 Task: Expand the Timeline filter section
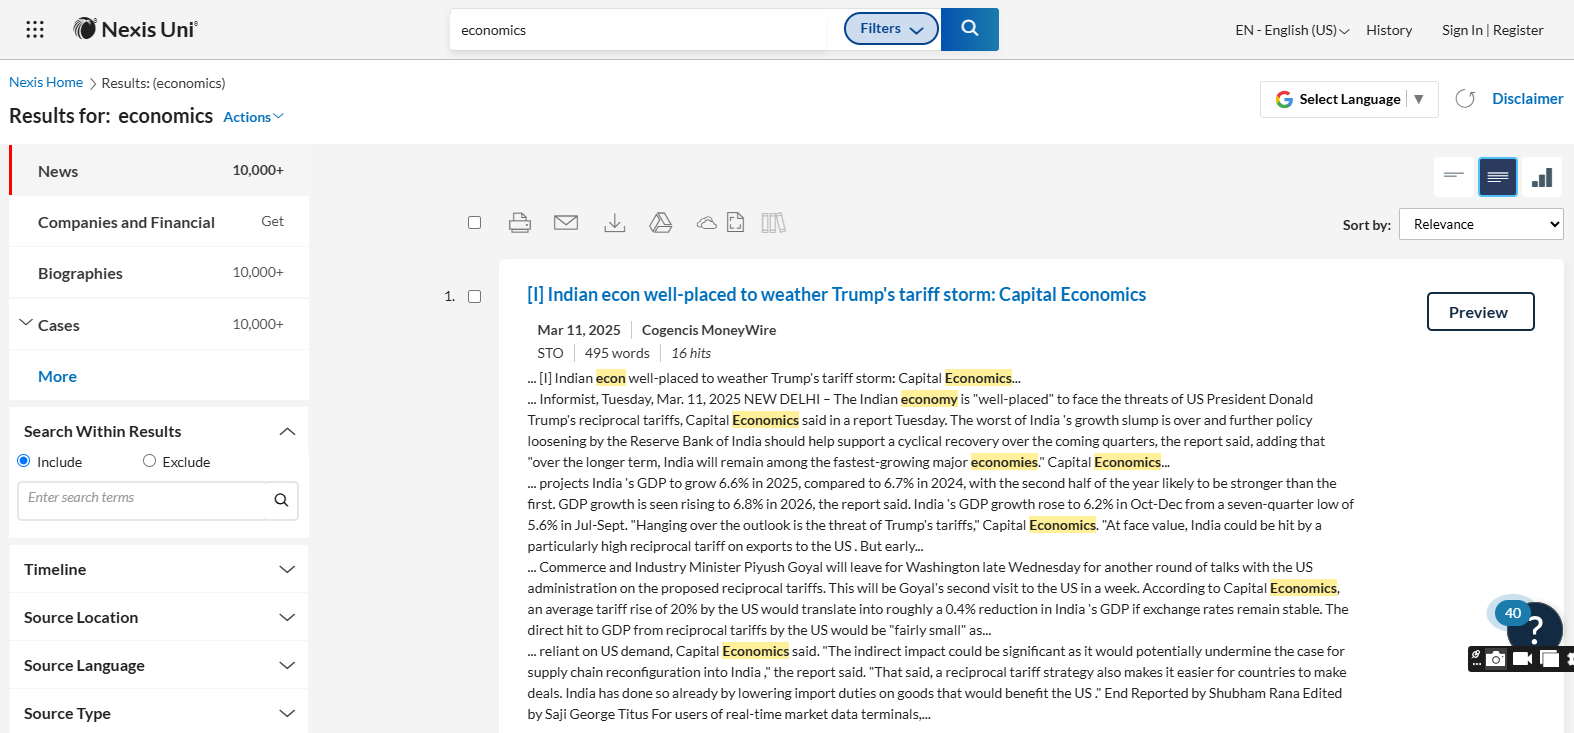coord(159,569)
